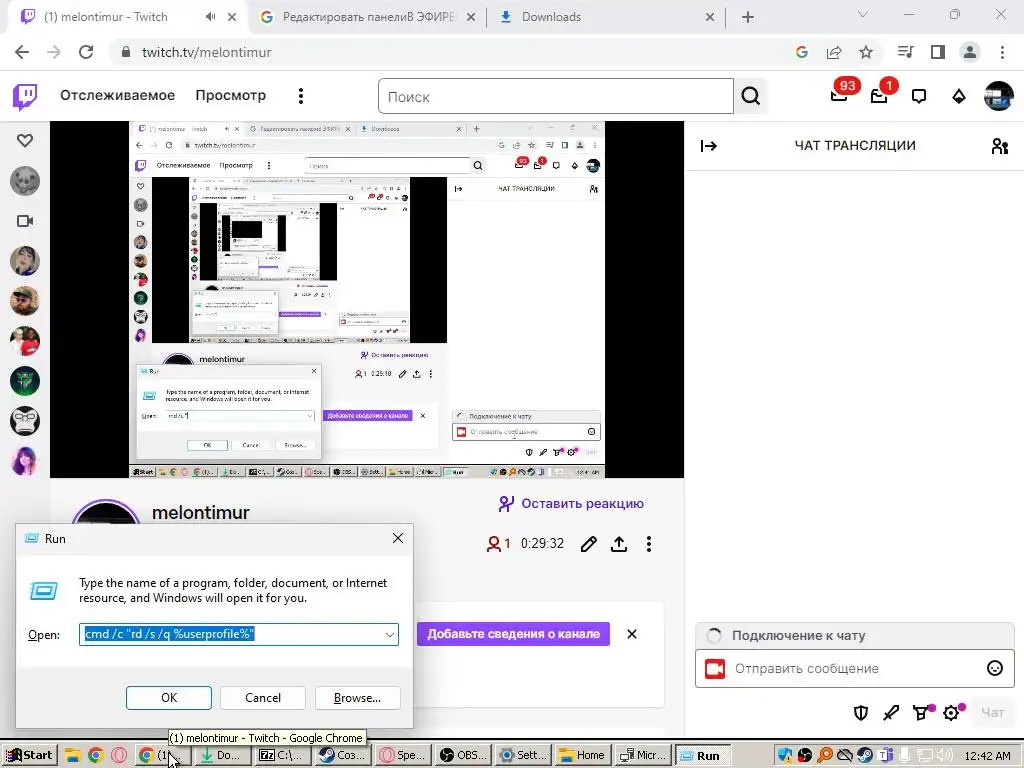This screenshot has width=1024, height=768.
Task: Open chat settings gear icon
Action: (952, 712)
